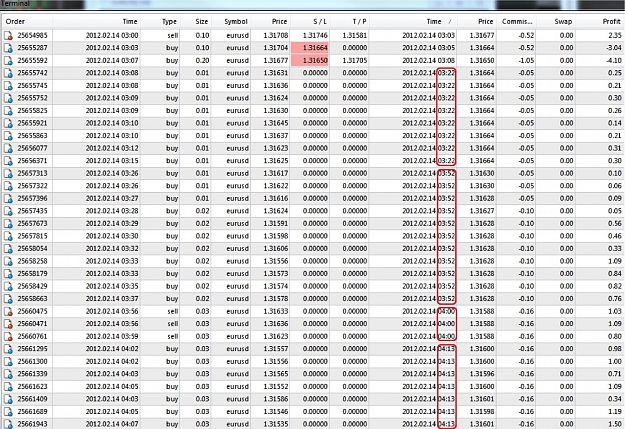Click the order icon for 25657322
Viewport: 625px width, 429px height.
(8, 186)
